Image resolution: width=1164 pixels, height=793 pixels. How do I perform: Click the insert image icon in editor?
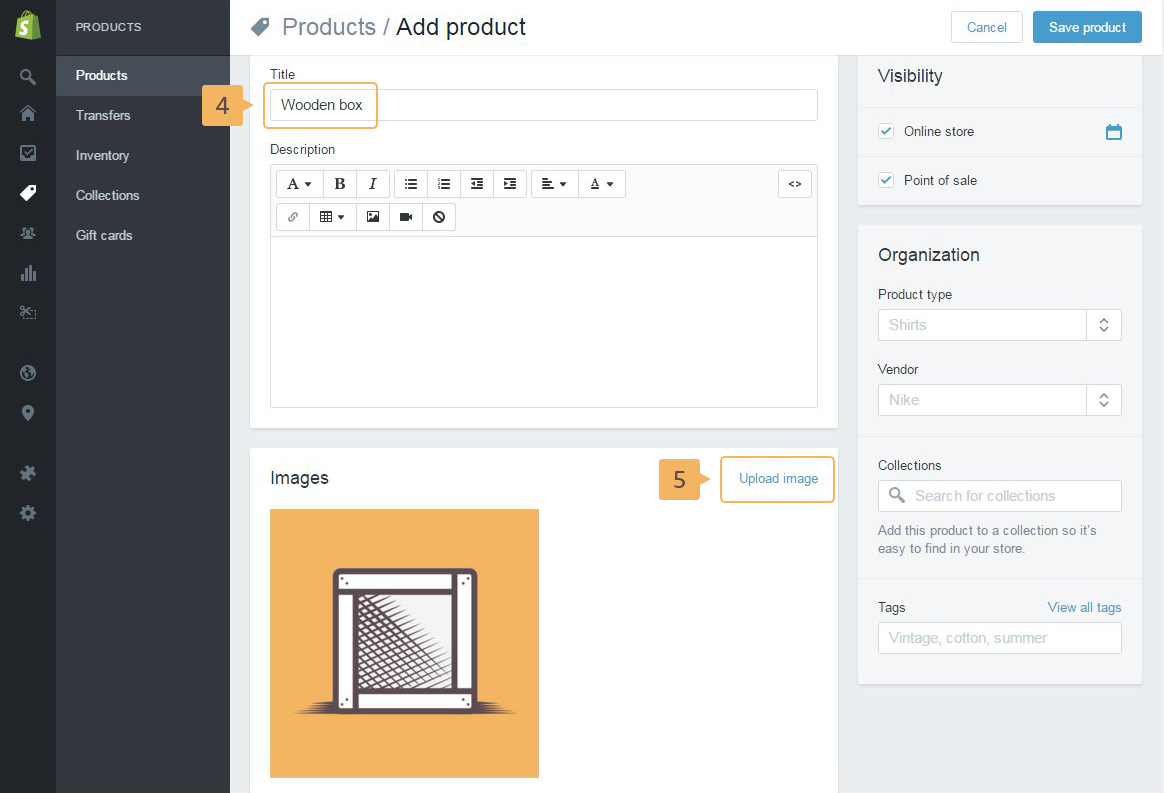(x=373, y=217)
